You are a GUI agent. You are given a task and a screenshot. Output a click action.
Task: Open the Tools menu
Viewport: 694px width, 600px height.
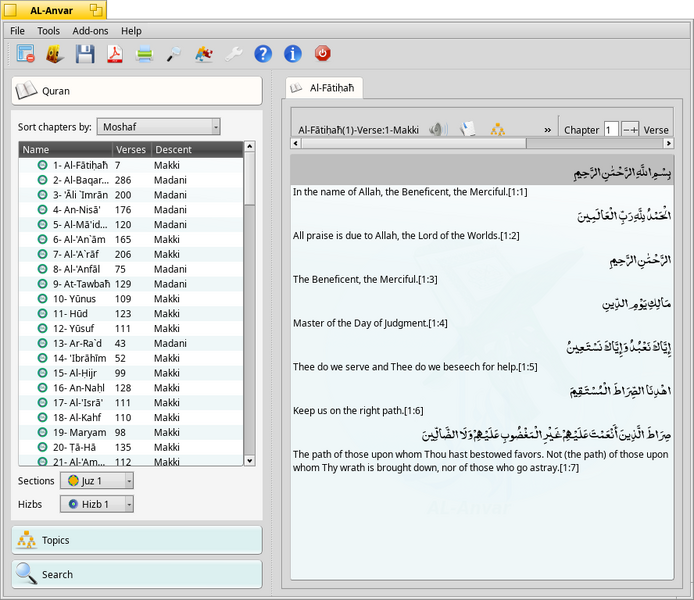pyautogui.click(x=48, y=31)
